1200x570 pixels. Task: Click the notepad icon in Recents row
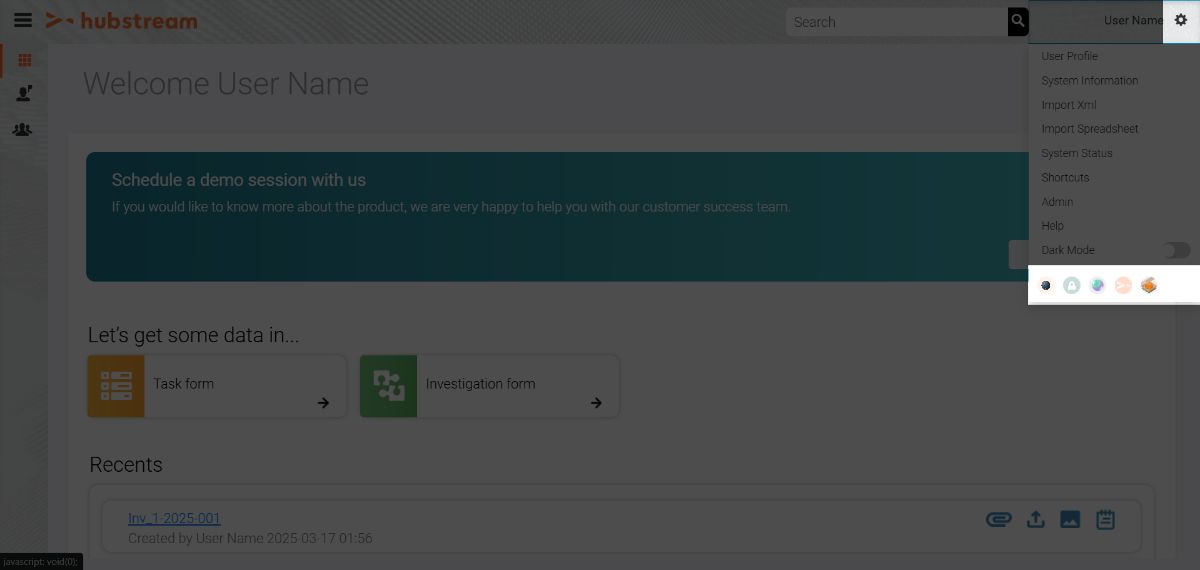point(1105,519)
